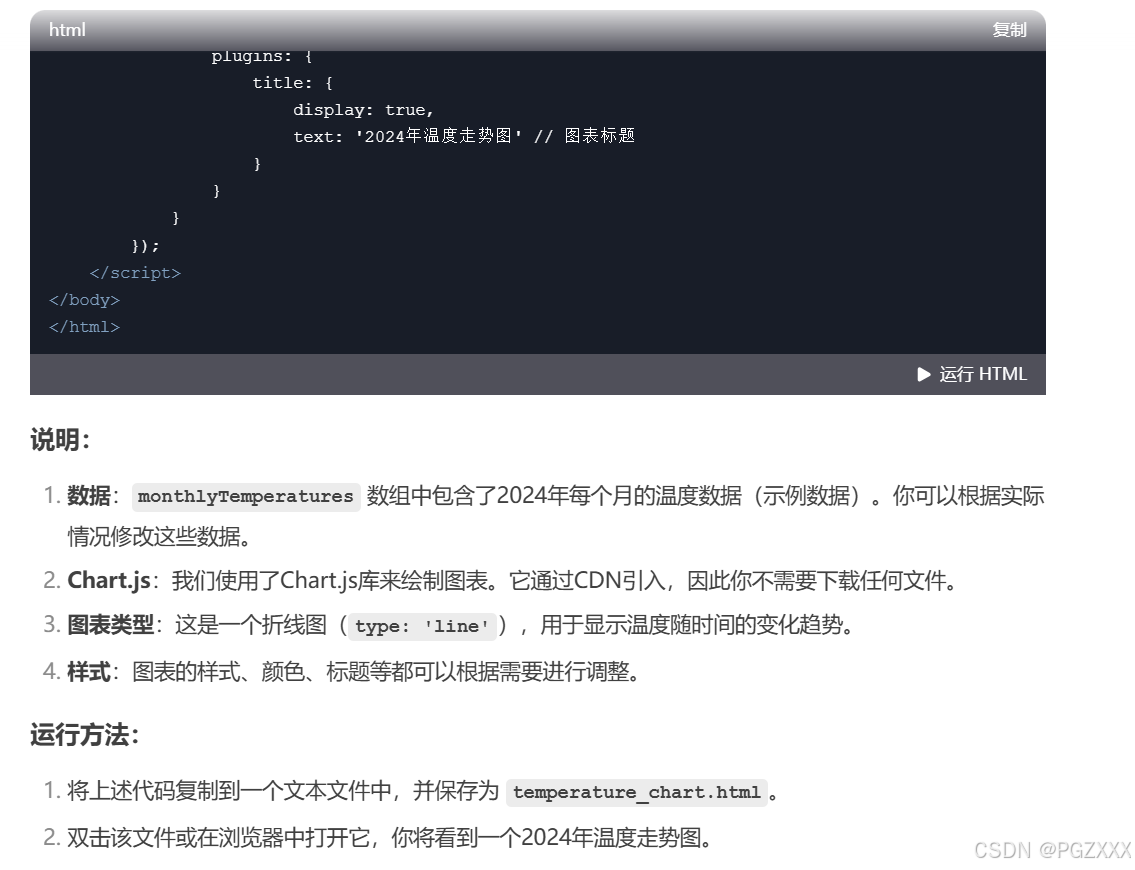Click the closing </body> tag line
The height and width of the screenshot is (870, 1135).
tap(84, 300)
